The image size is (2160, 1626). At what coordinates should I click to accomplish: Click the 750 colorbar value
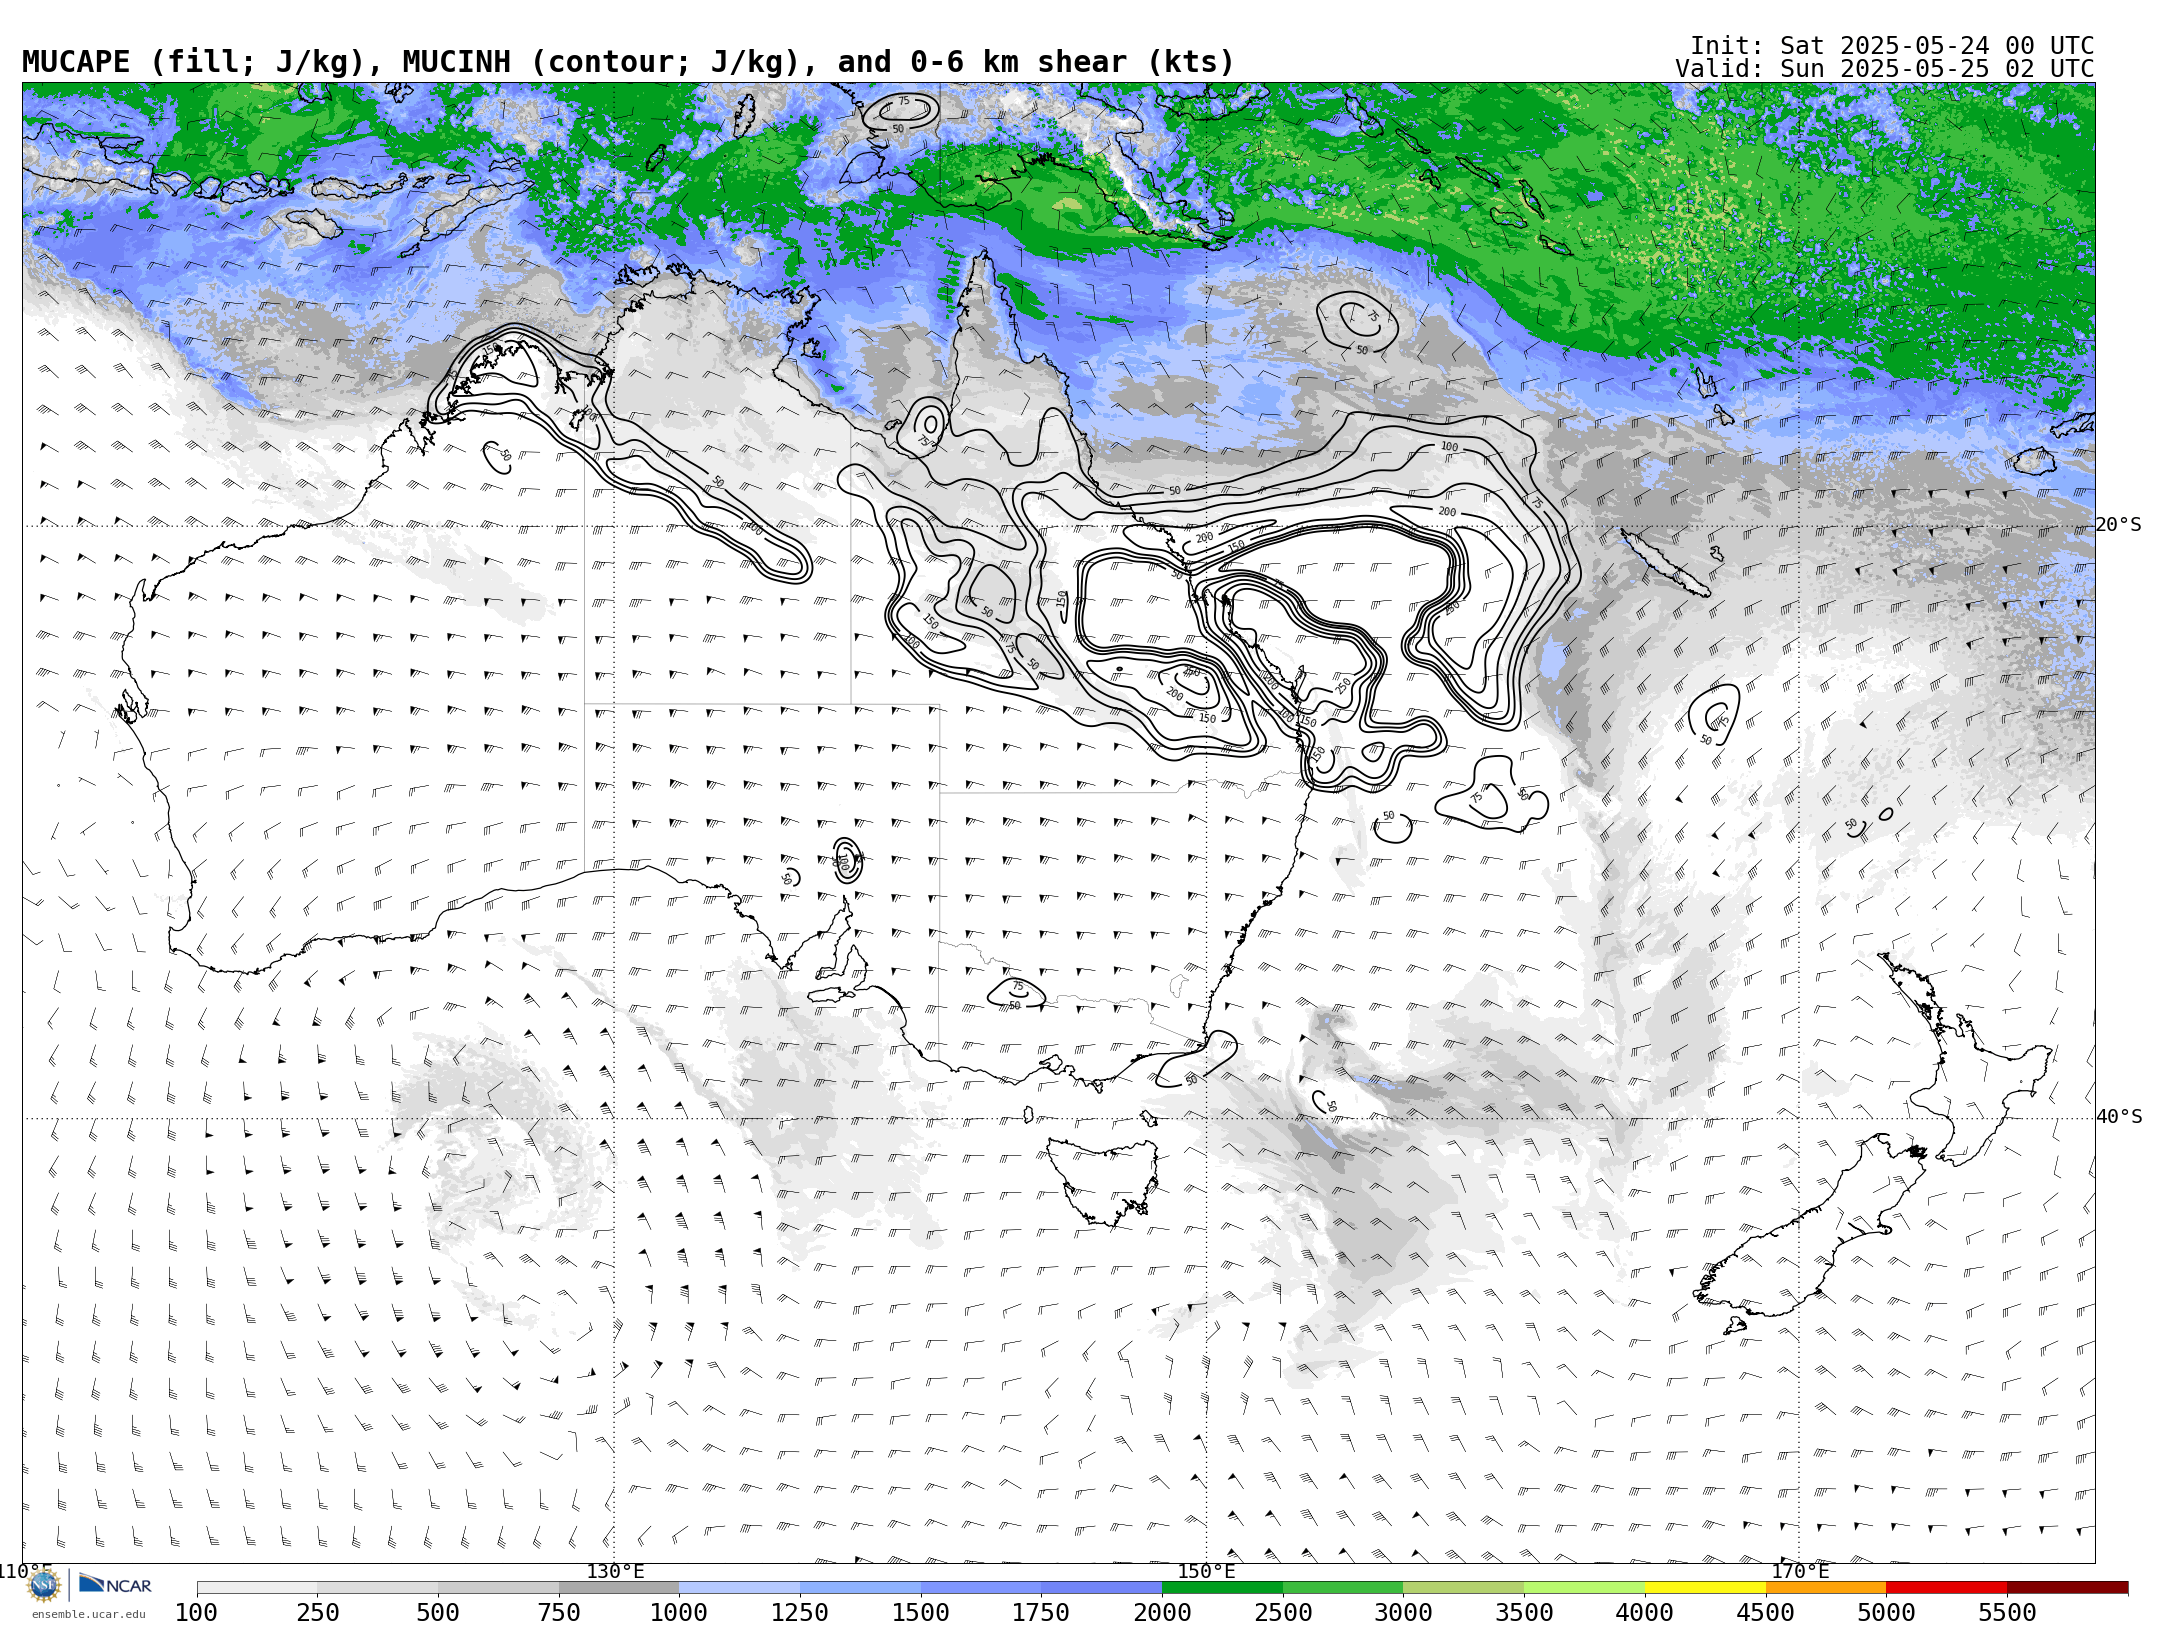[559, 1612]
